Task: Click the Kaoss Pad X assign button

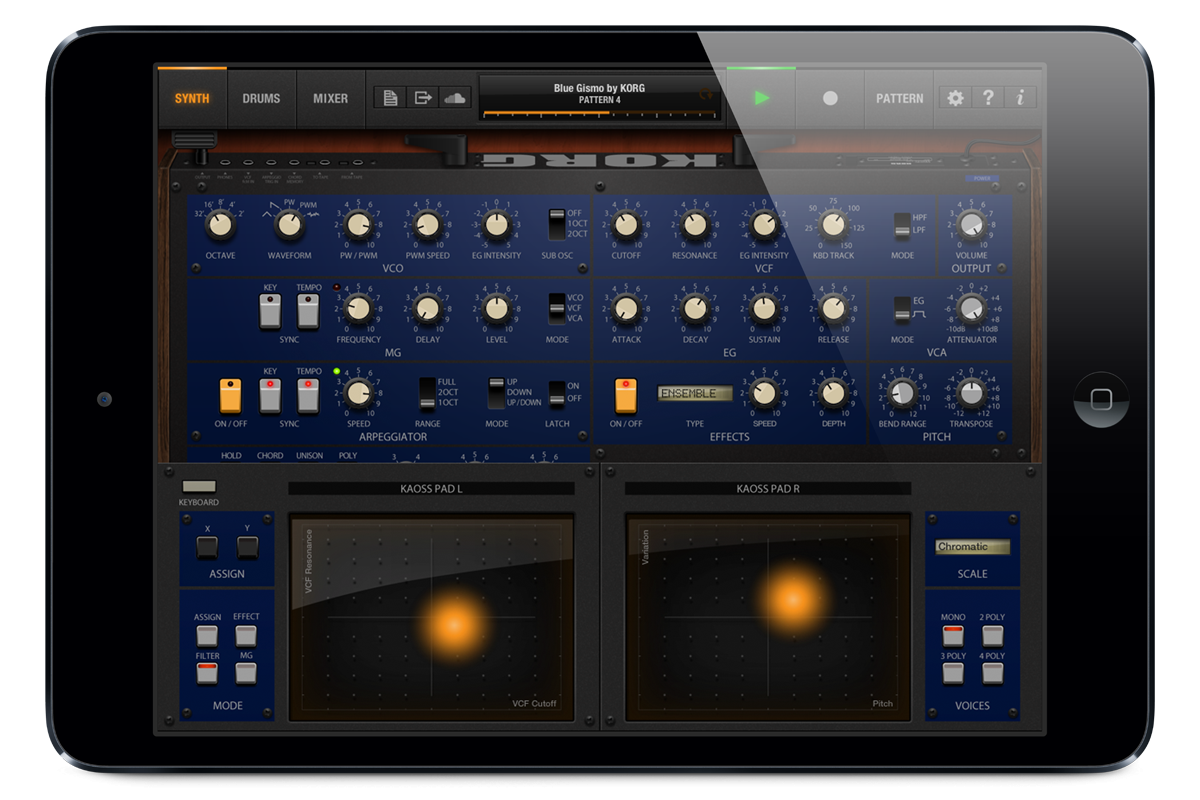Action: point(207,547)
